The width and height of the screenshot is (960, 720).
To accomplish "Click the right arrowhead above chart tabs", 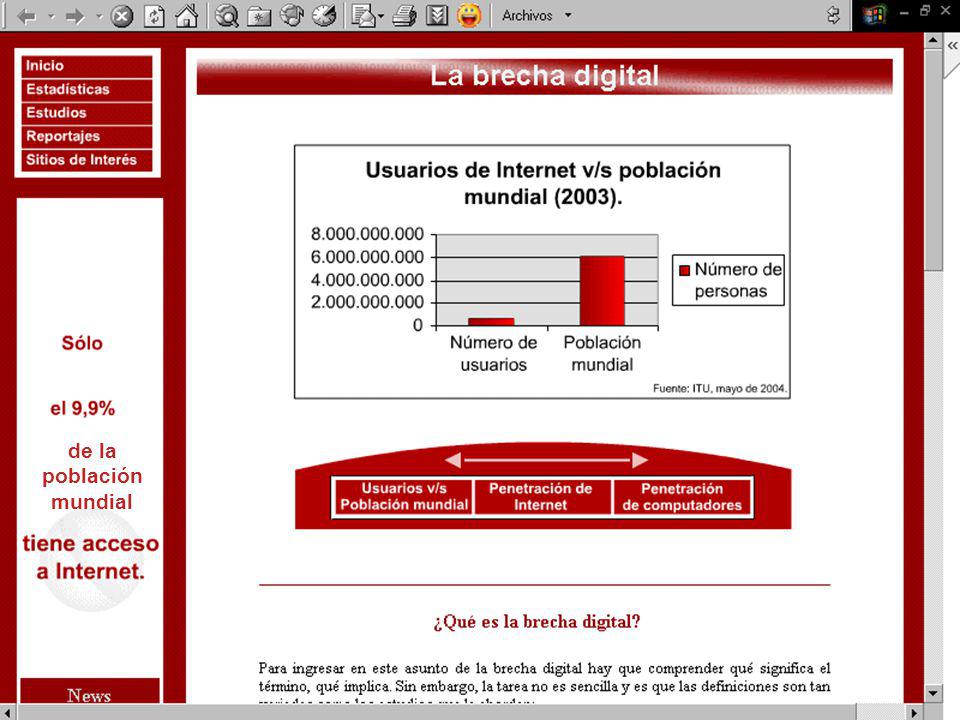I will 640,460.
